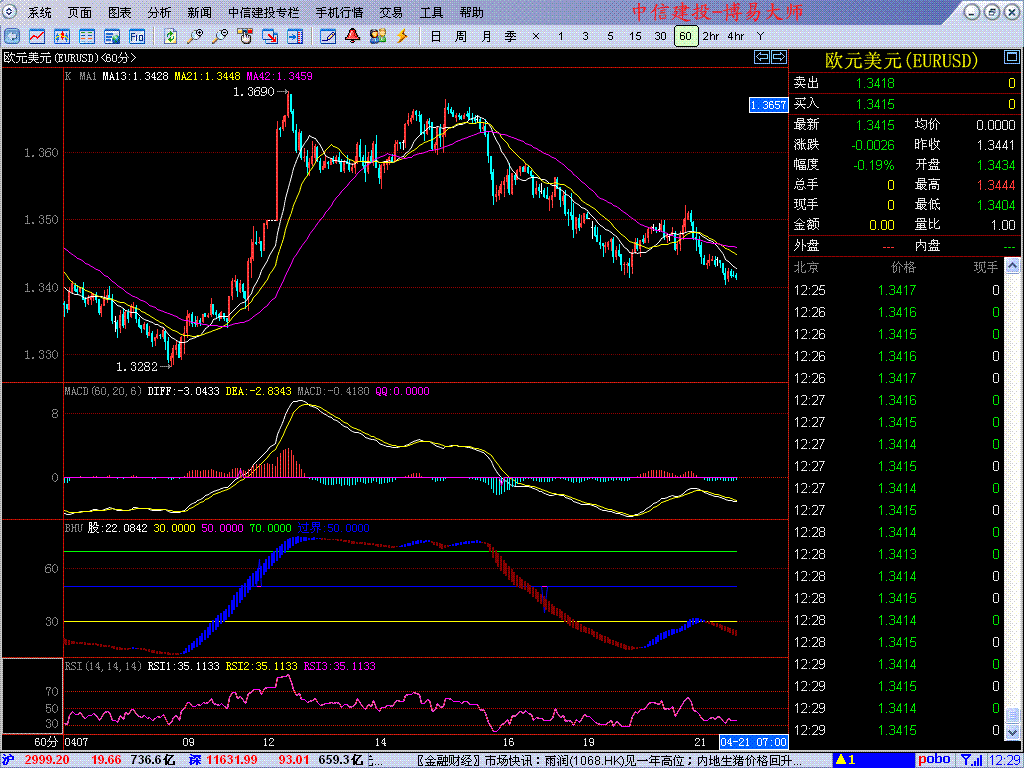The height and width of the screenshot is (768, 1024).
Task: Click the green refresh icon in toolbar
Action: tap(171, 36)
